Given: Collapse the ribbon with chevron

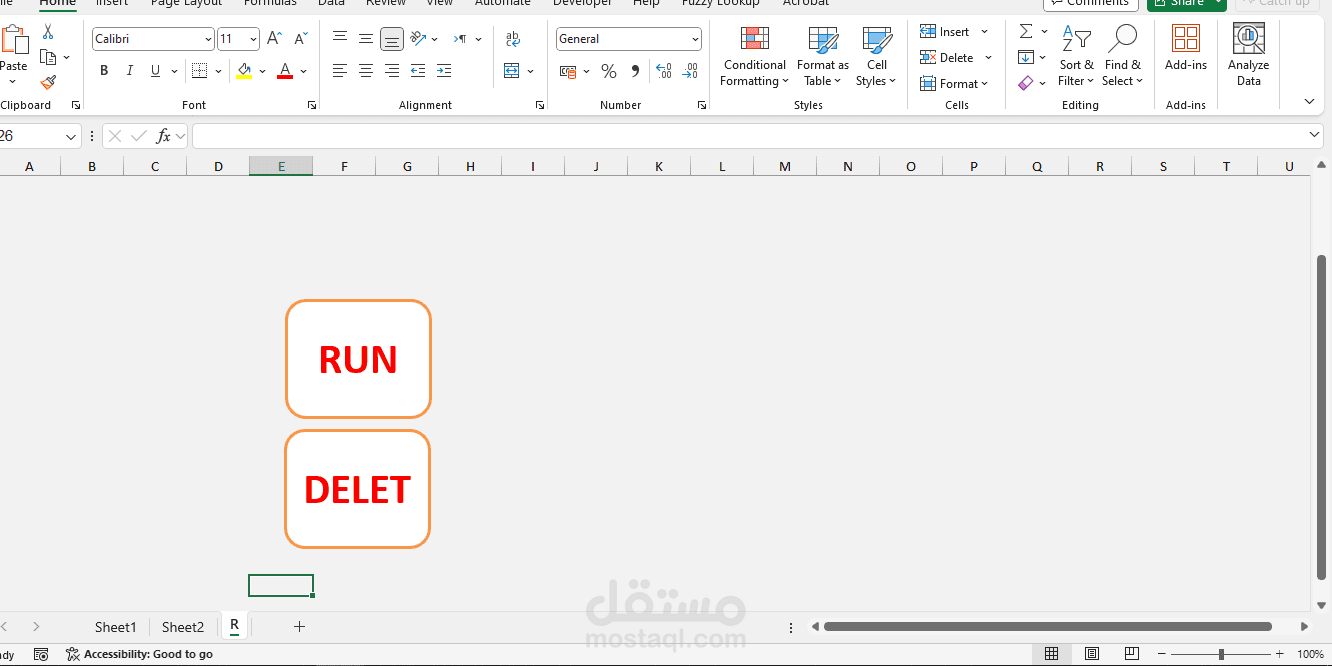Looking at the screenshot, I should tap(1310, 101).
